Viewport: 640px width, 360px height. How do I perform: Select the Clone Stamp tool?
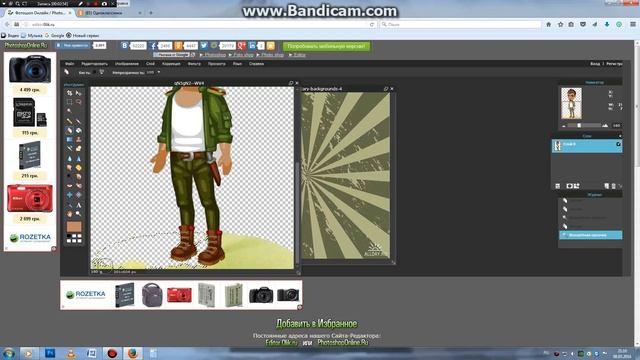[78, 140]
